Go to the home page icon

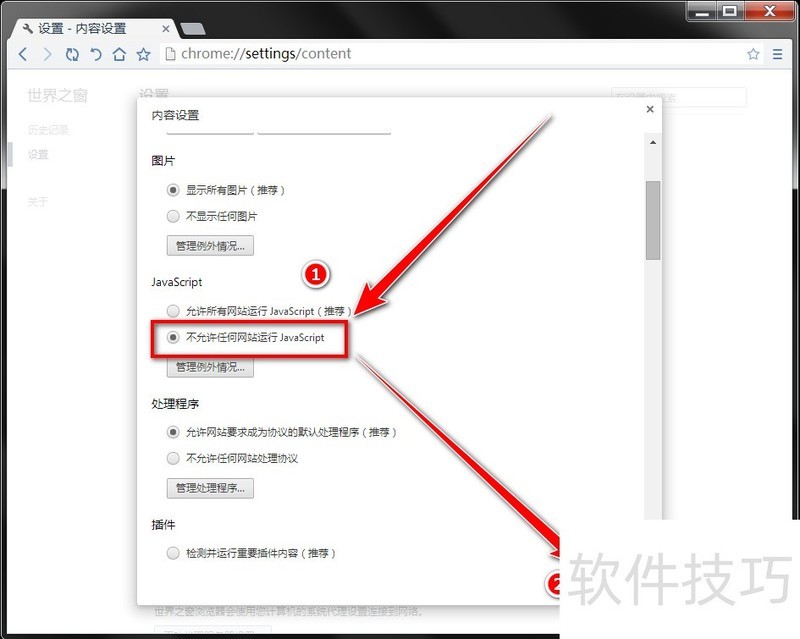pyautogui.click(x=119, y=54)
